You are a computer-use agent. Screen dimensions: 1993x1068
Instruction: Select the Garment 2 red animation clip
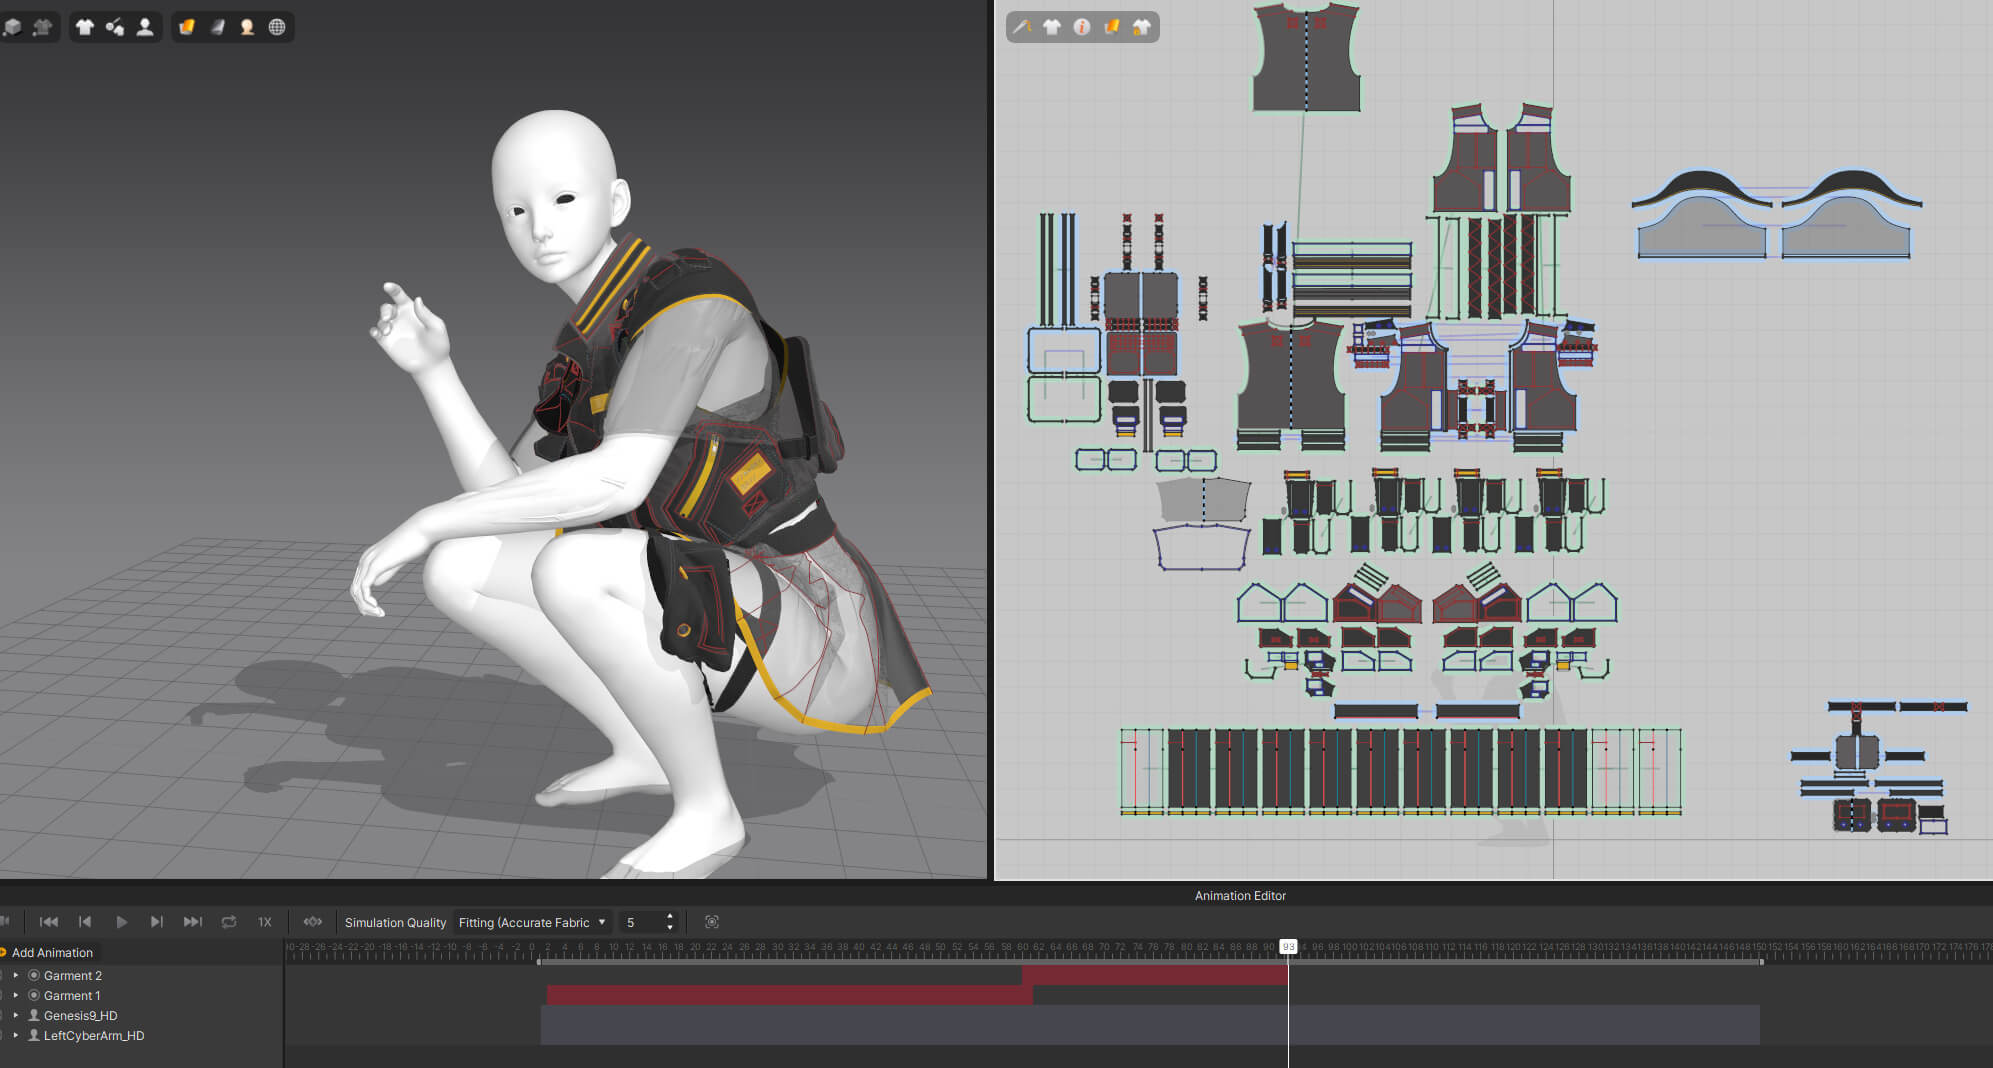coord(1155,975)
